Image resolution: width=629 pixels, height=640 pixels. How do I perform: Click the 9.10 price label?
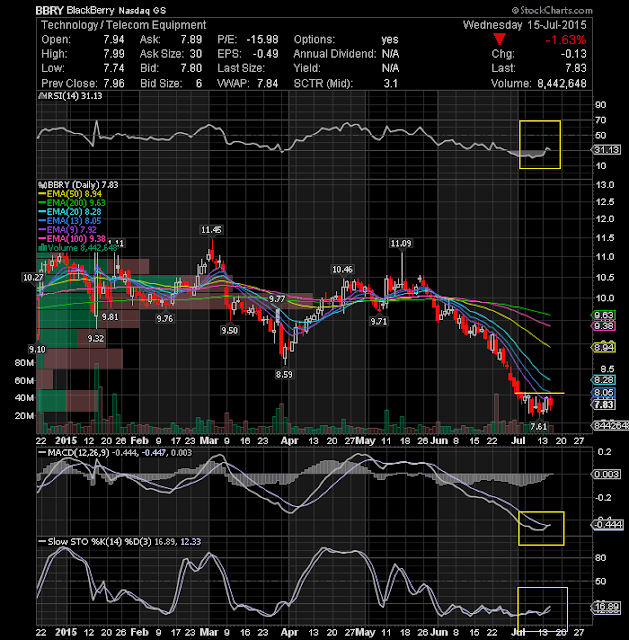(37, 349)
